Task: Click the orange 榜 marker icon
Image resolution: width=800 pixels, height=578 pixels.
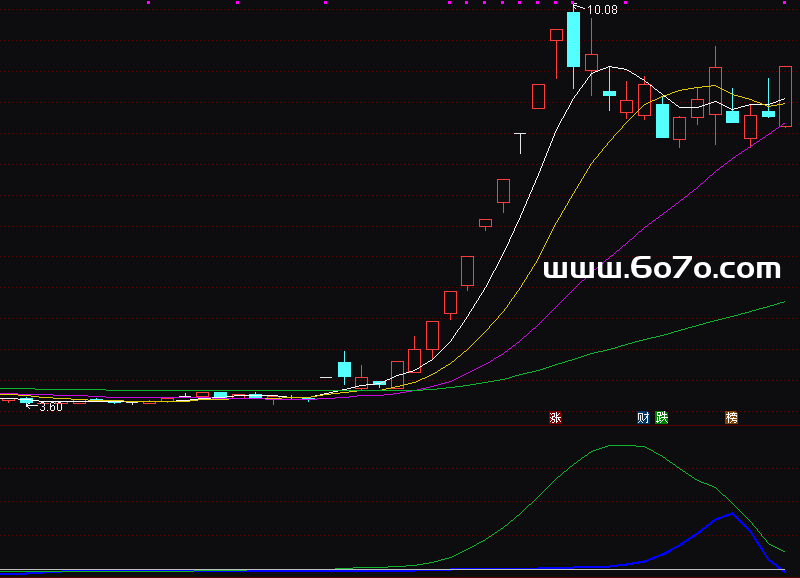Action: (732, 418)
